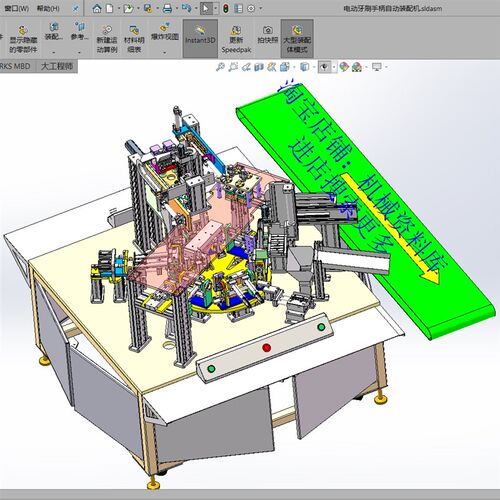Expand the 爆炸视图 dropdown arrow

click(x=165, y=52)
